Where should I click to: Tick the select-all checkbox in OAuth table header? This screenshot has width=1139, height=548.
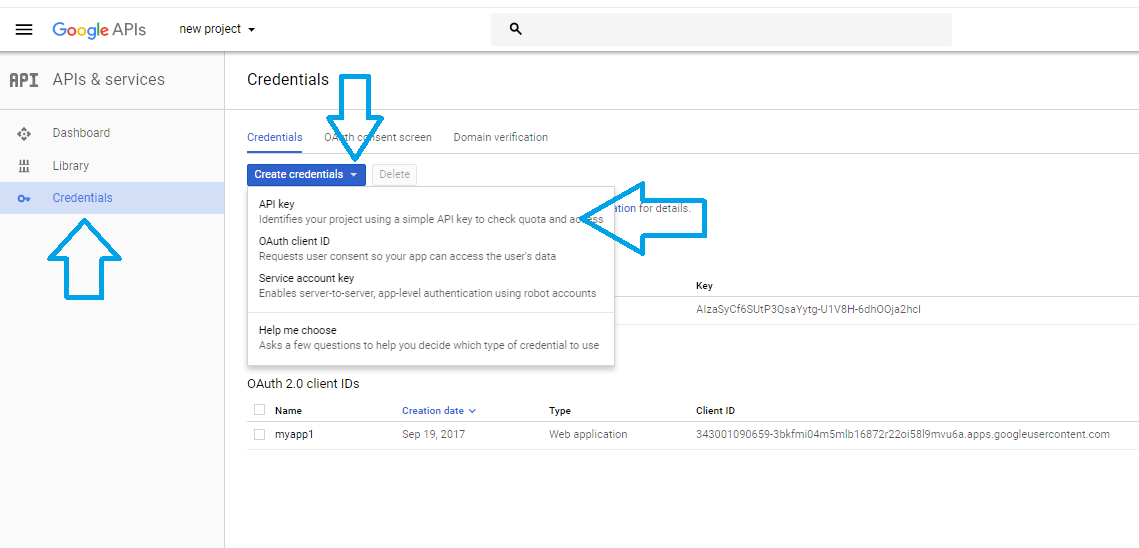[x=259, y=410]
